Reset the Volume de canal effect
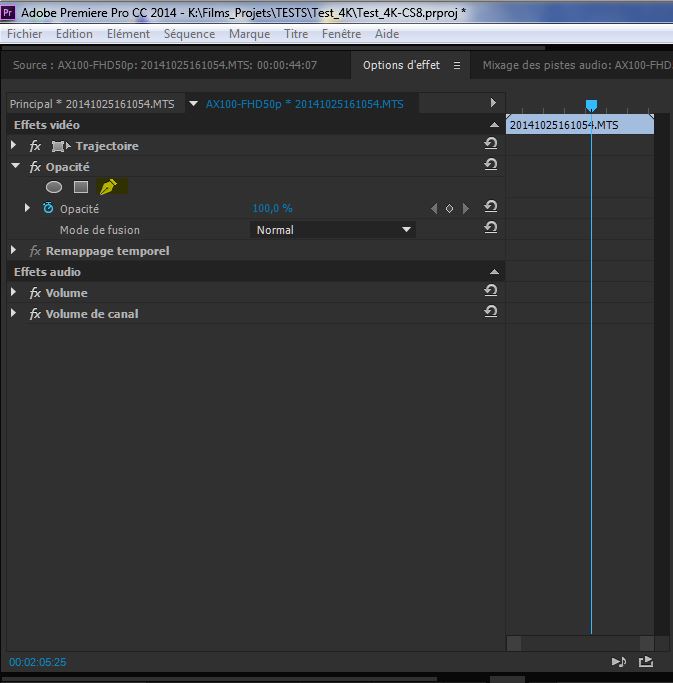The height and width of the screenshot is (683, 673). pos(490,313)
